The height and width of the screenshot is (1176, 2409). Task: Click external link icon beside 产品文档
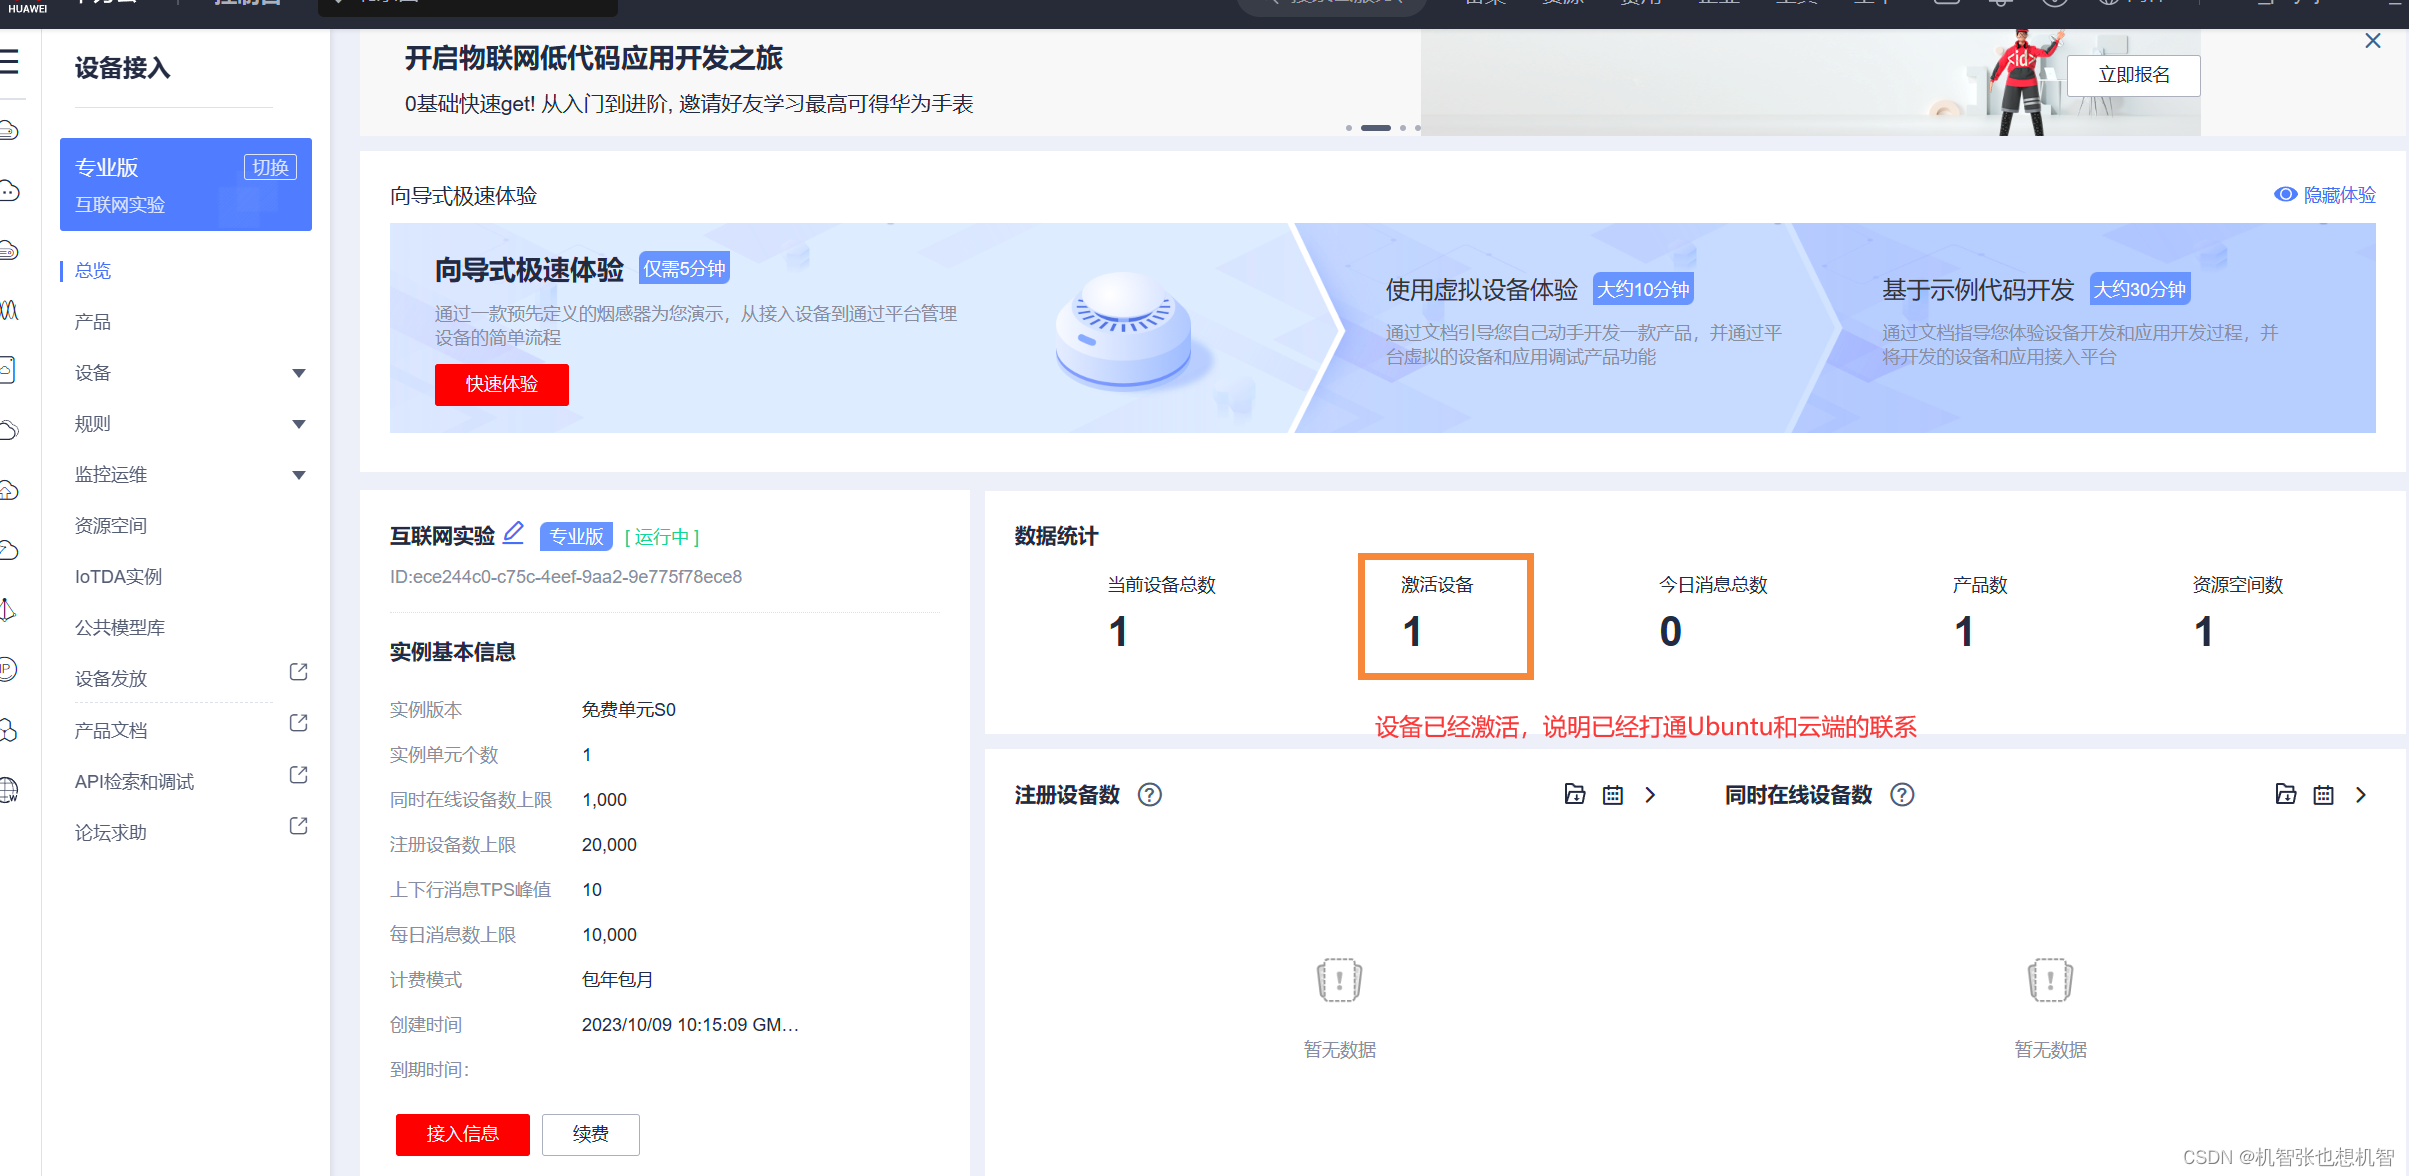pos(298,723)
